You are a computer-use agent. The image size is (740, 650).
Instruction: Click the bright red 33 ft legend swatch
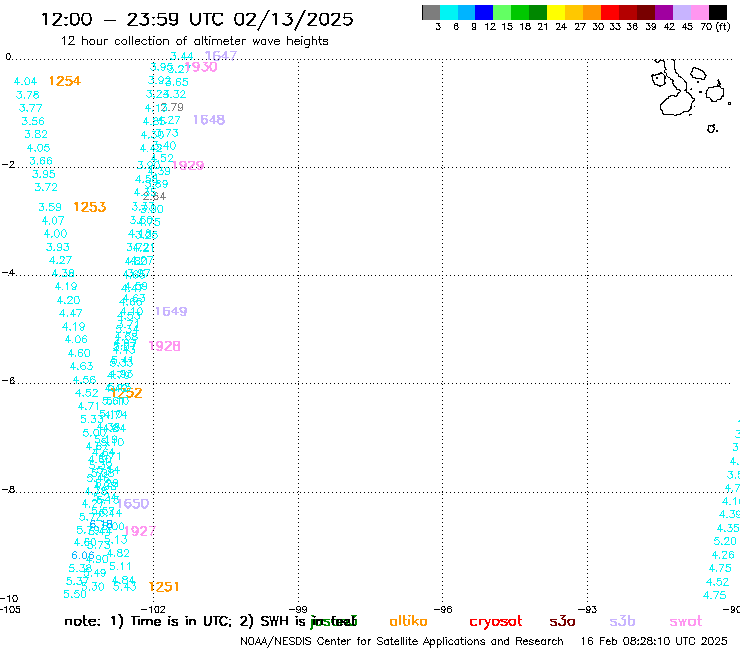click(x=610, y=12)
